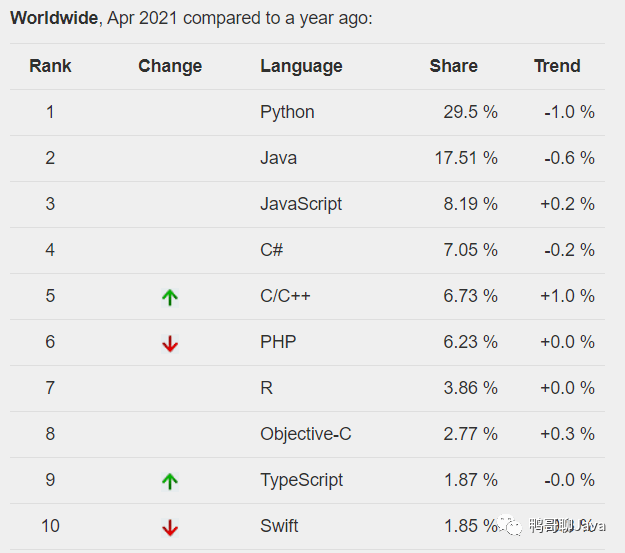625x553 pixels.
Task: Click Python's 29.5 % share value
Action: tap(470, 112)
